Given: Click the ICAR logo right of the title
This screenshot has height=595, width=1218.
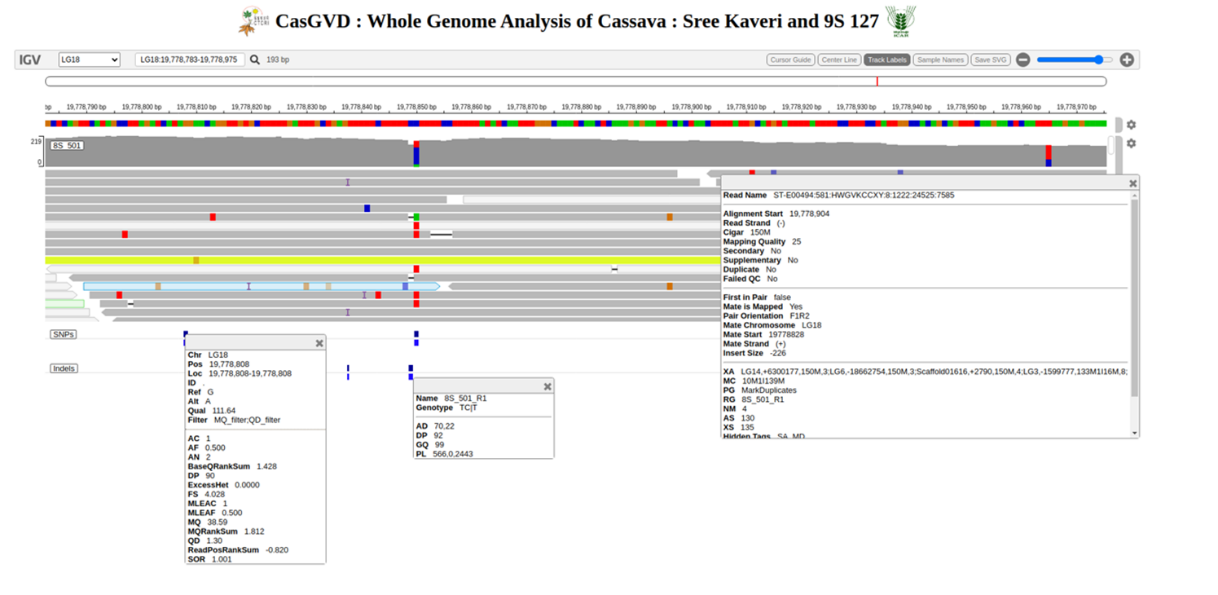Looking at the screenshot, I should pyautogui.click(x=901, y=20).
